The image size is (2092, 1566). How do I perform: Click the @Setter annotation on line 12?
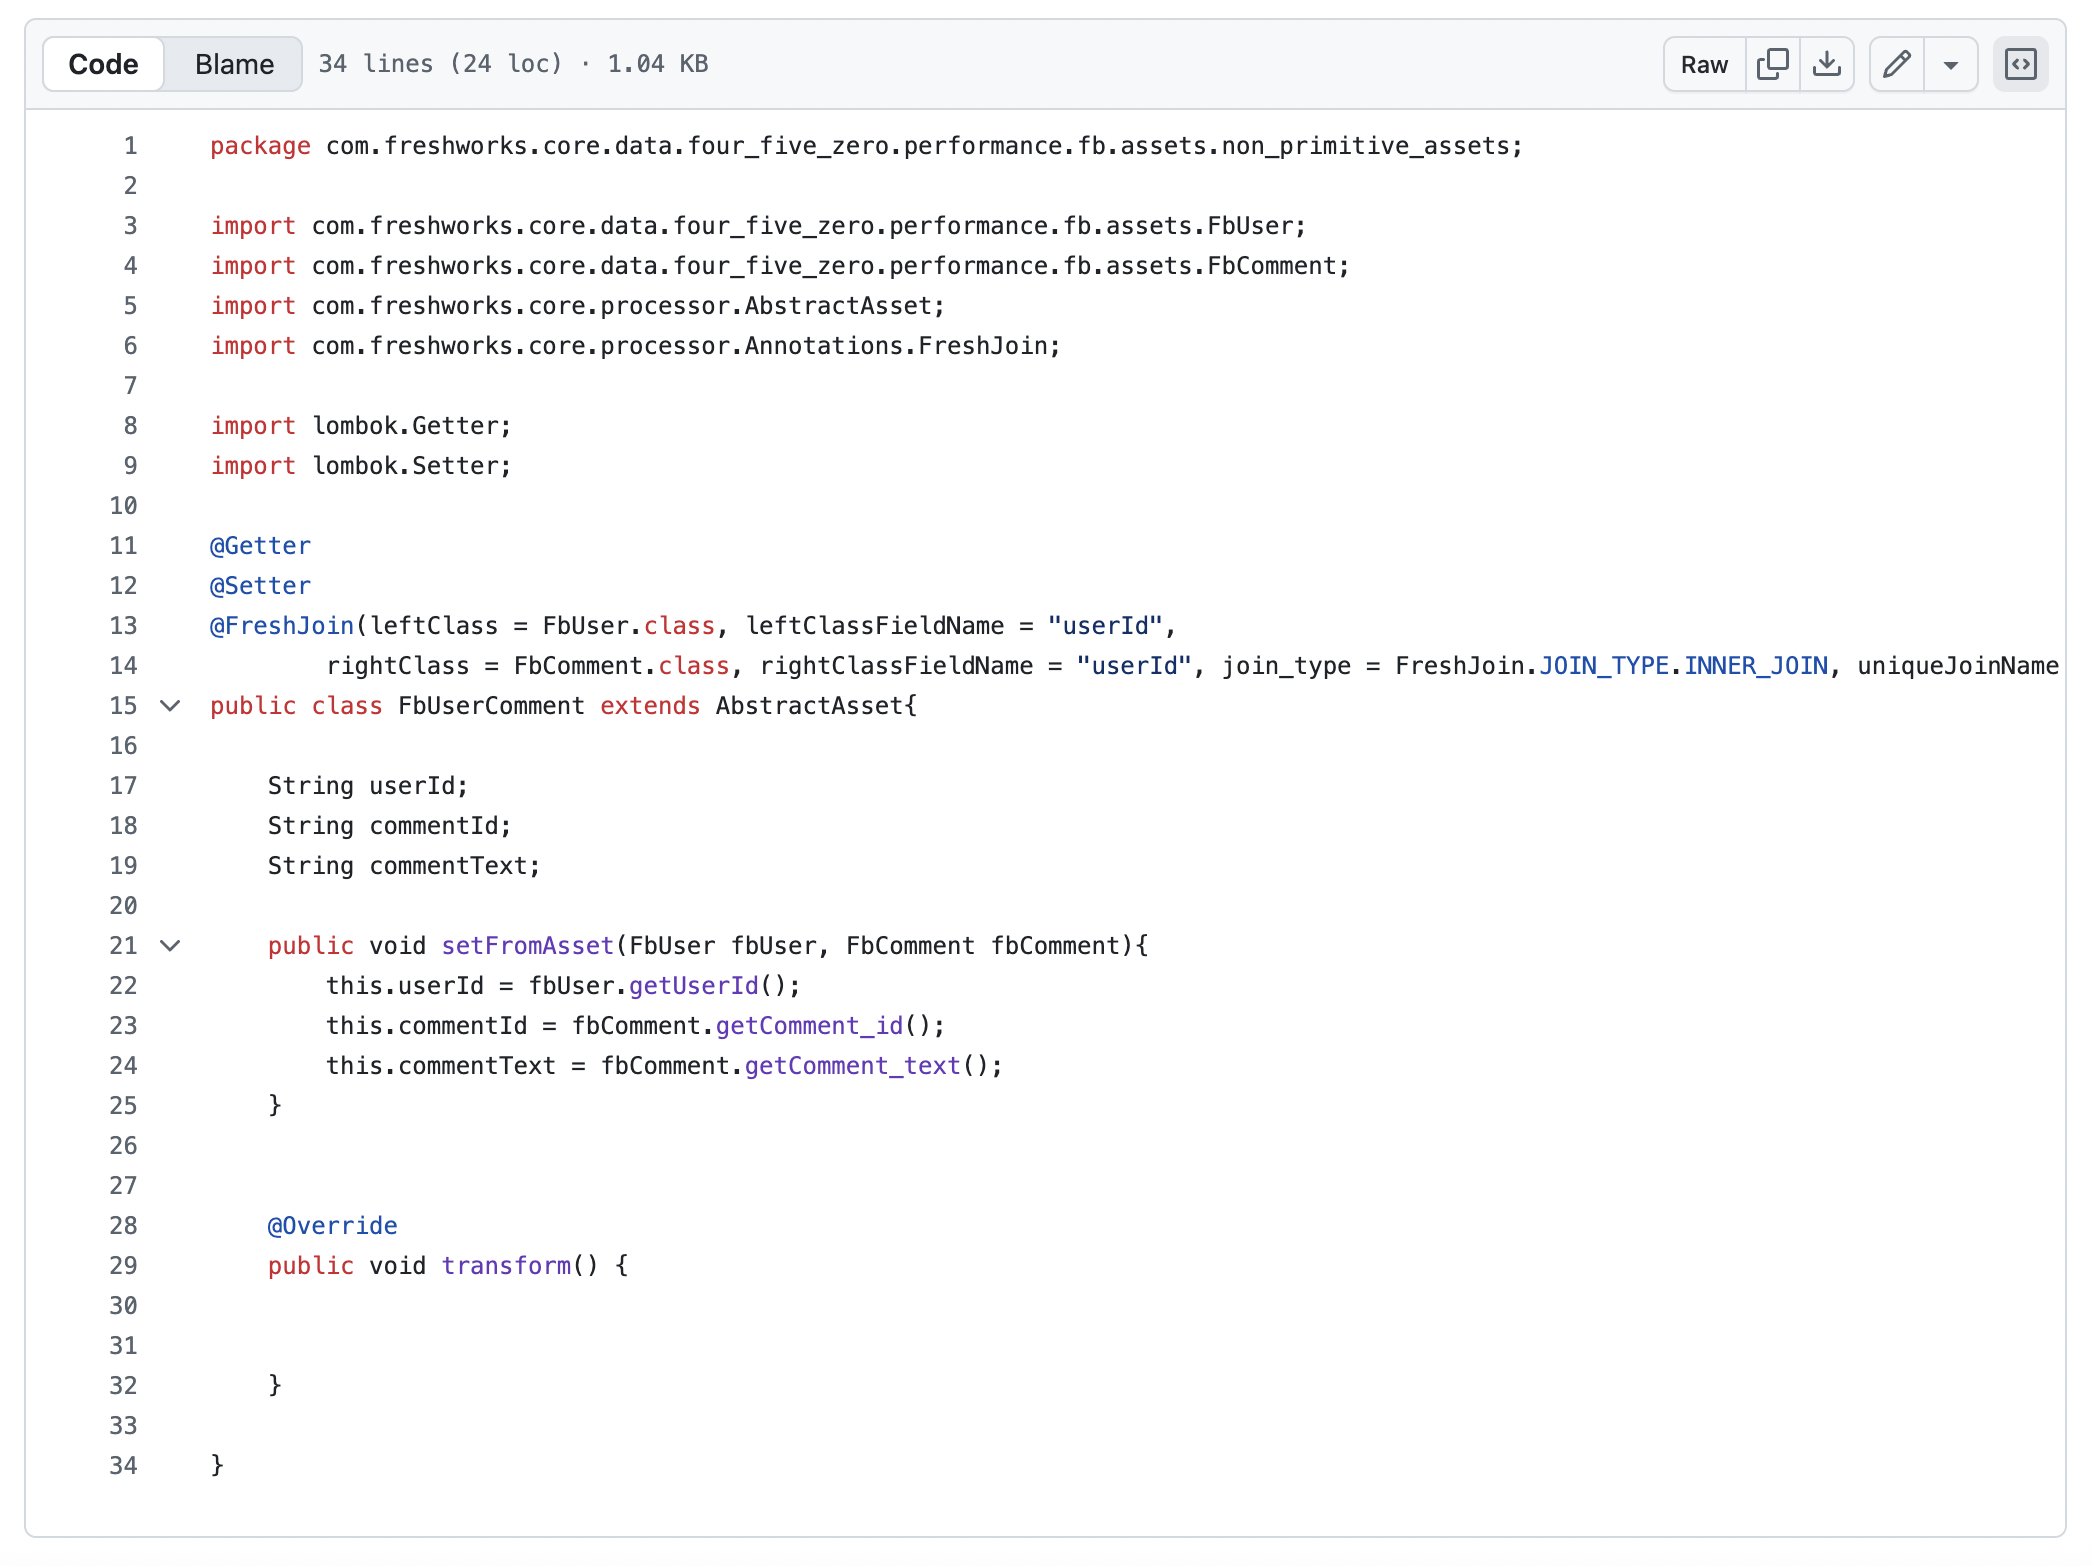pyautogui.click(x=260, y=586)
